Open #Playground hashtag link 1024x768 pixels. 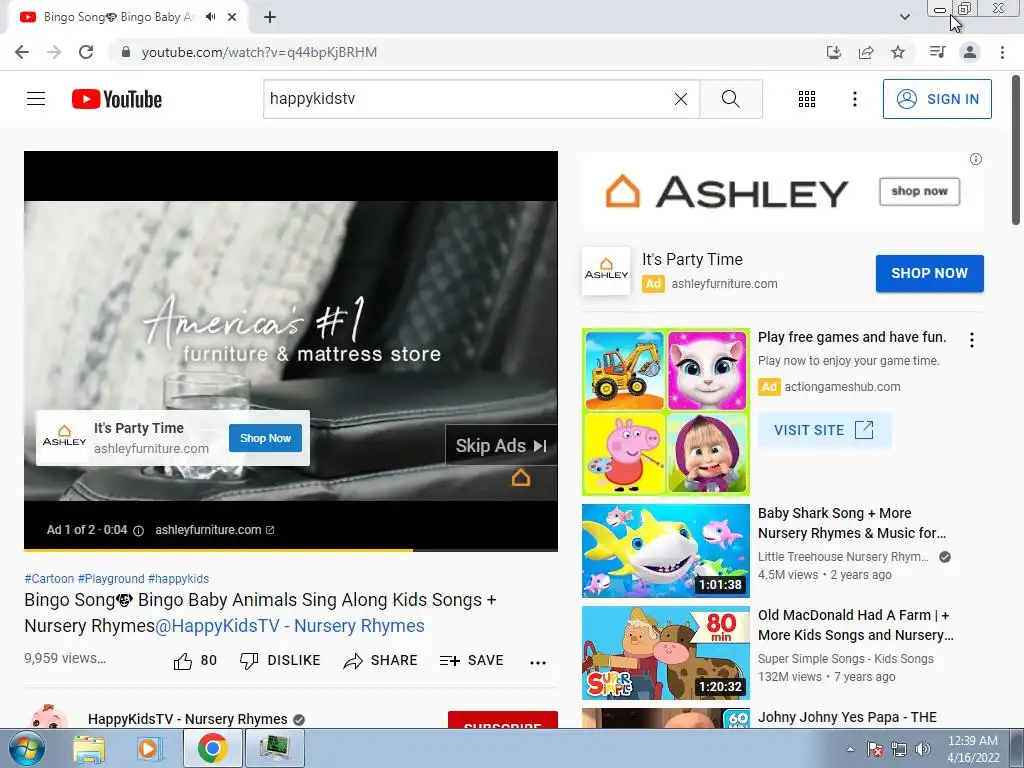click(111, 579)
